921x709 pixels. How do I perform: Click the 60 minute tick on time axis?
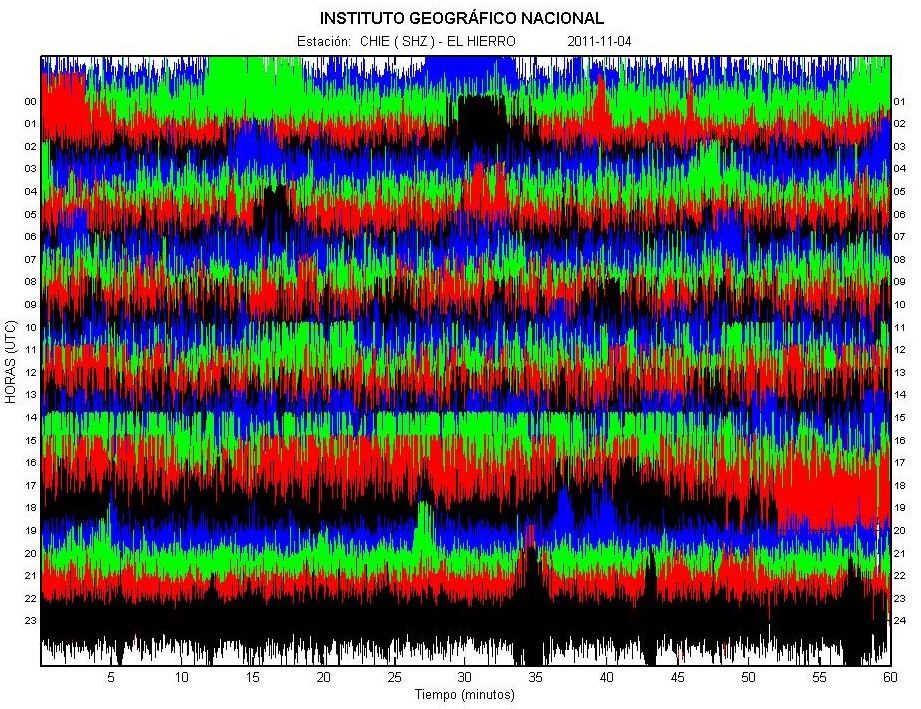click(889, 678)
